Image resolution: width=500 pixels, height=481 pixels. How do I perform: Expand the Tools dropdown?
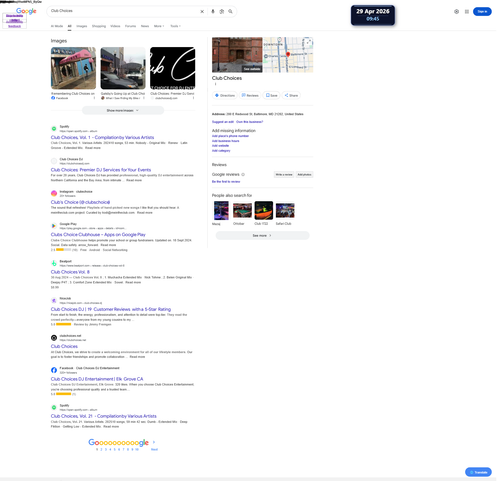175,26
